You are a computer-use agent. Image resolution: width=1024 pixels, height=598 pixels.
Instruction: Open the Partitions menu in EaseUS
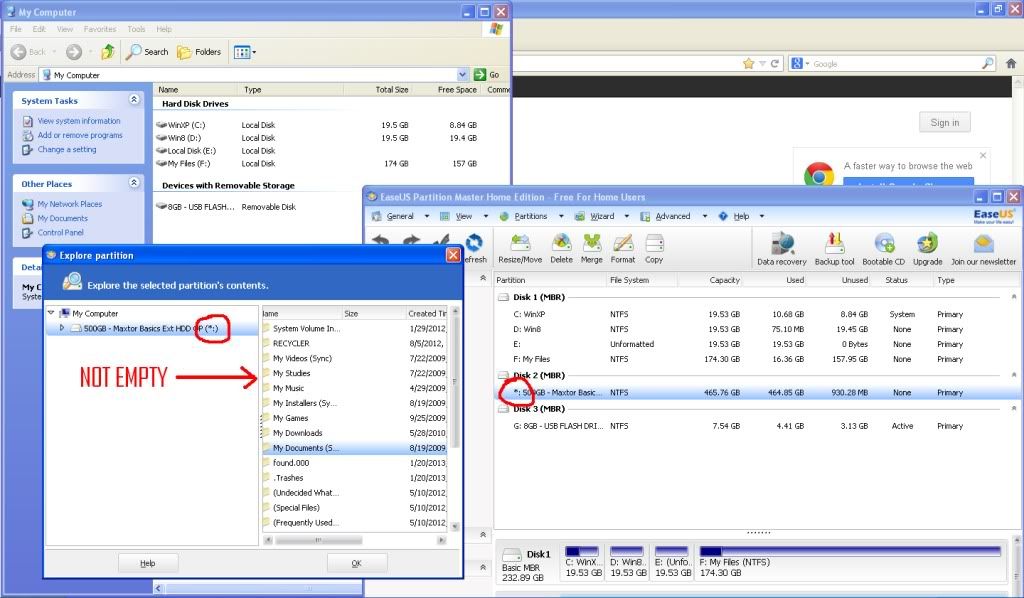pyautogui.click(x=530, y=216)
